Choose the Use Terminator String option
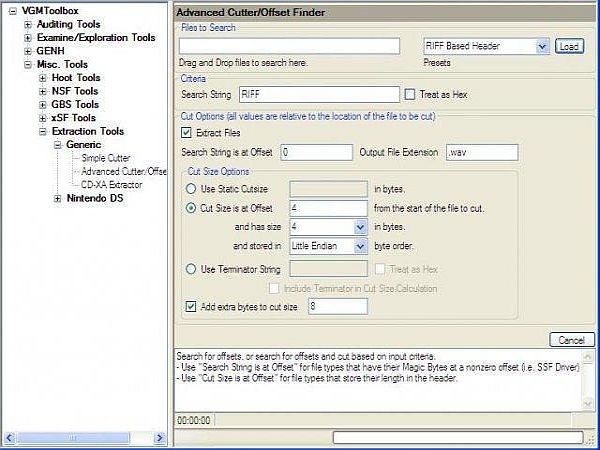This screenshot has width=600, height=450. (x=192, y=268)
